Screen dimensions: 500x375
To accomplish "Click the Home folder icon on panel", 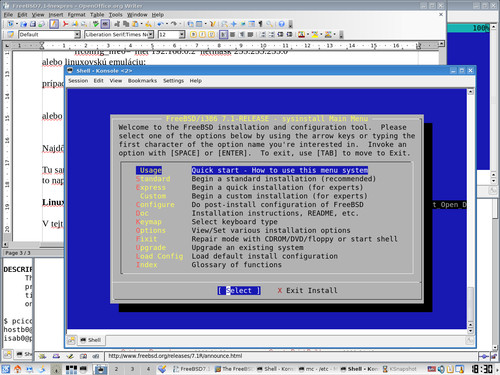I will 17,369.
